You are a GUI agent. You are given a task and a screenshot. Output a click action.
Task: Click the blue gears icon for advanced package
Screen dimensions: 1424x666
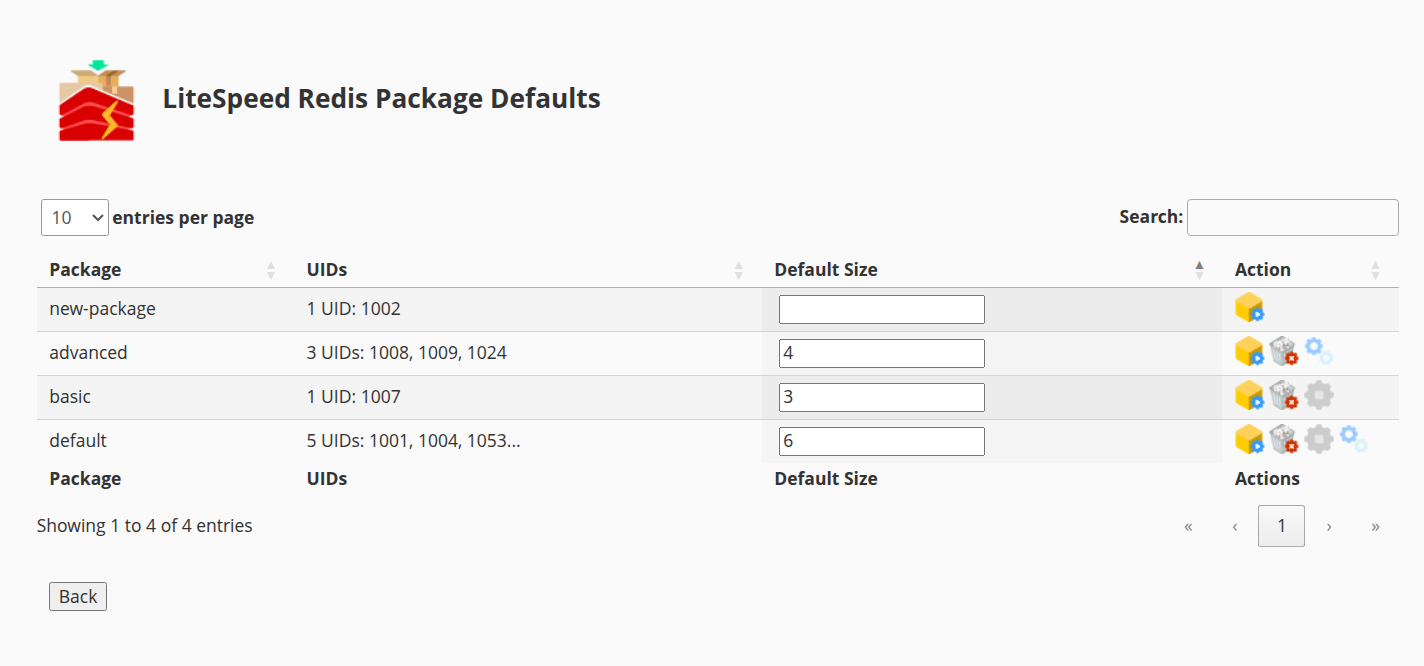click(1317, 350)
